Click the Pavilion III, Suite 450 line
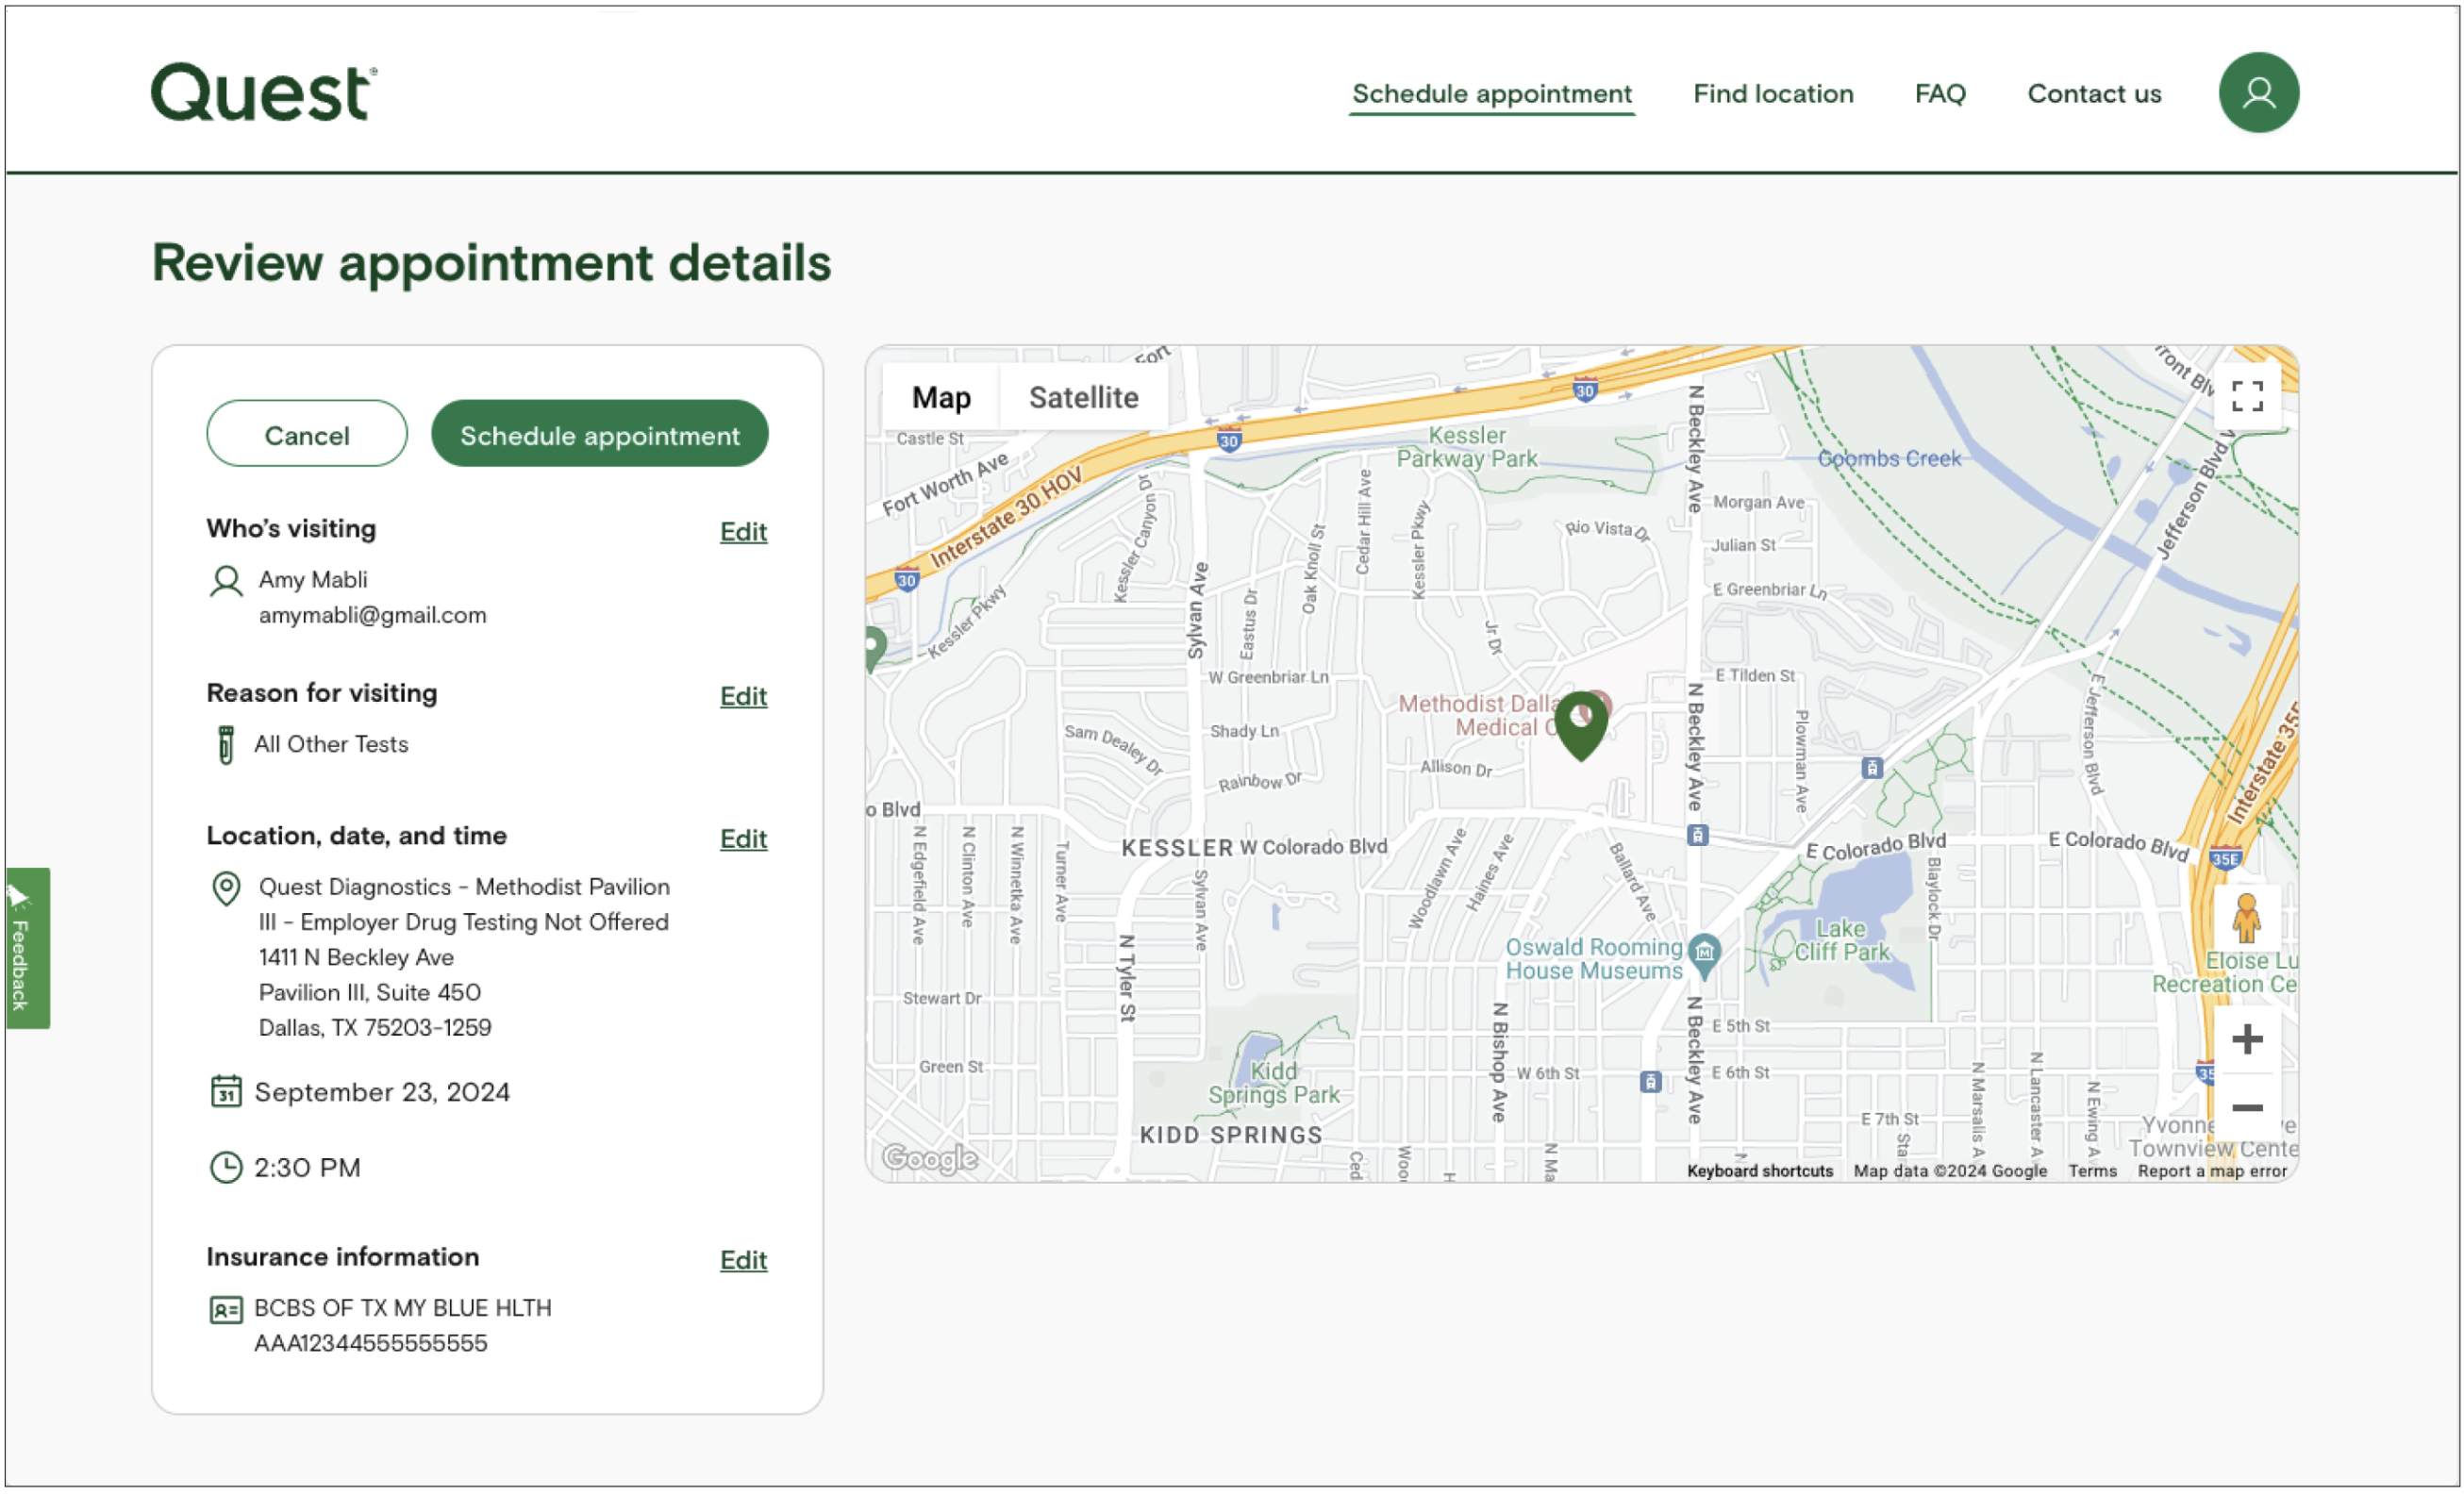 coord(370,993)
